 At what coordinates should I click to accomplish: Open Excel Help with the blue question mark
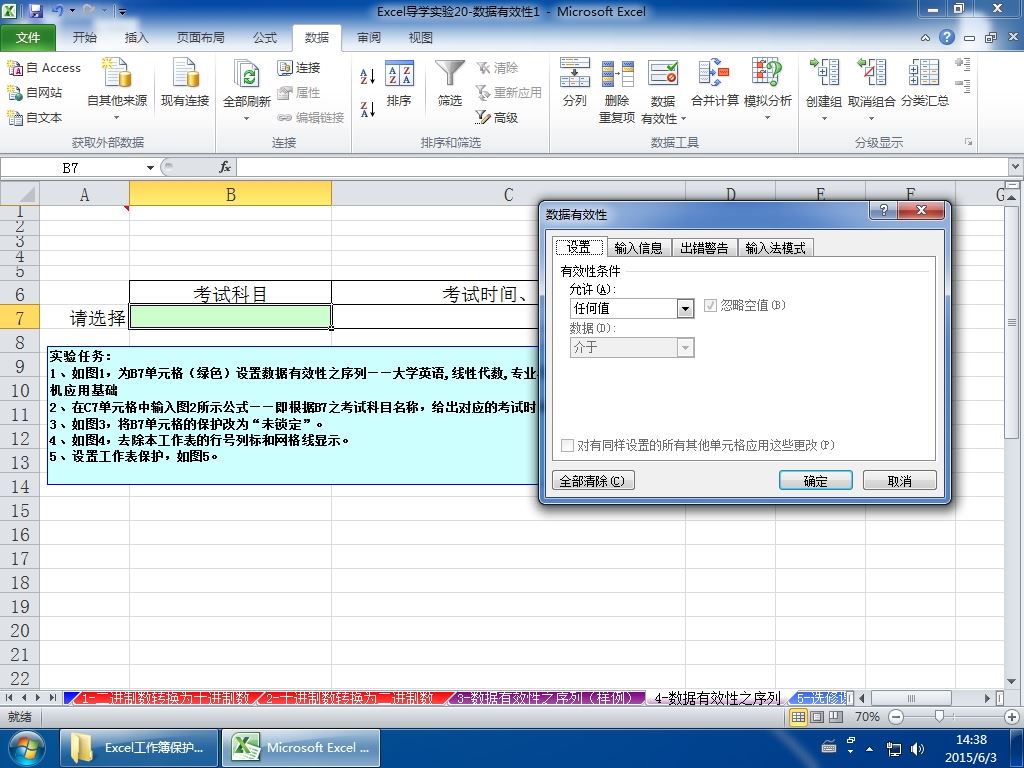tap(947, 37)
